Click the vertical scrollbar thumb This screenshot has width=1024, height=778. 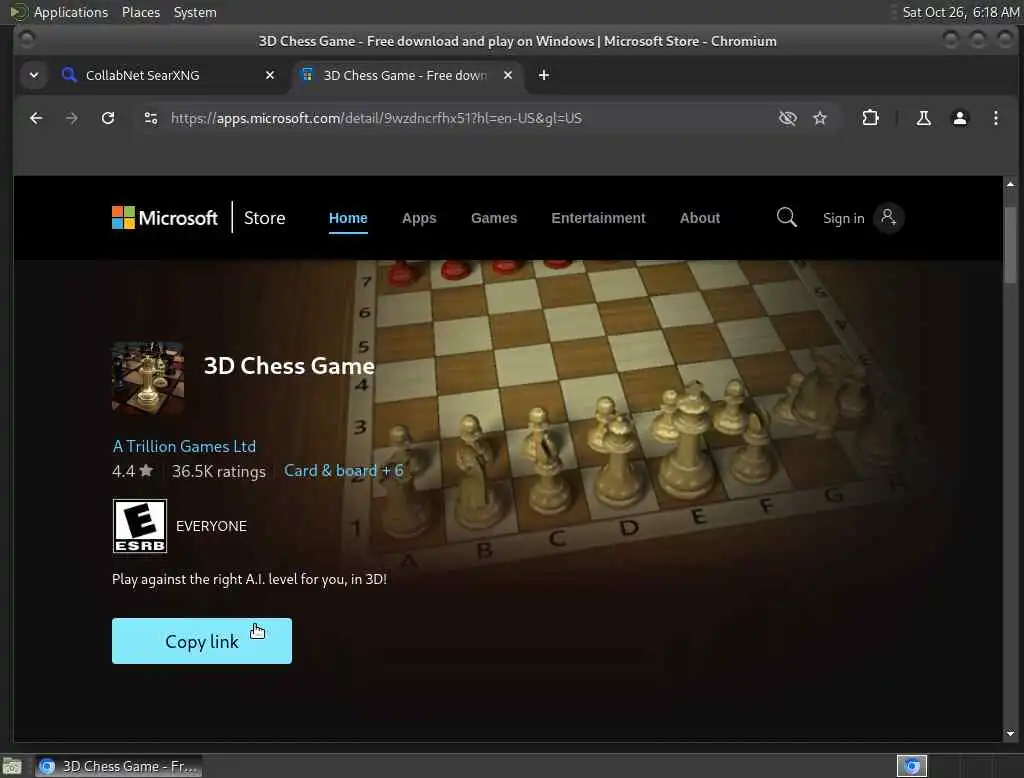point(1010,245)
